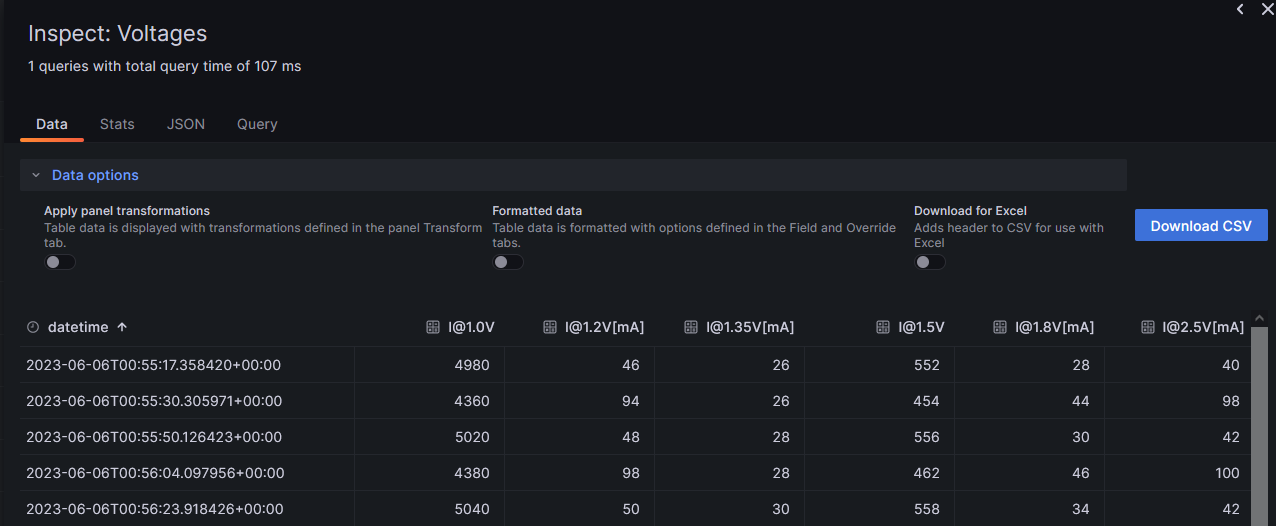This screenshot has height=526, width=1276.
Task: Click the Data options section title
Action: click(x=95, y=175)
